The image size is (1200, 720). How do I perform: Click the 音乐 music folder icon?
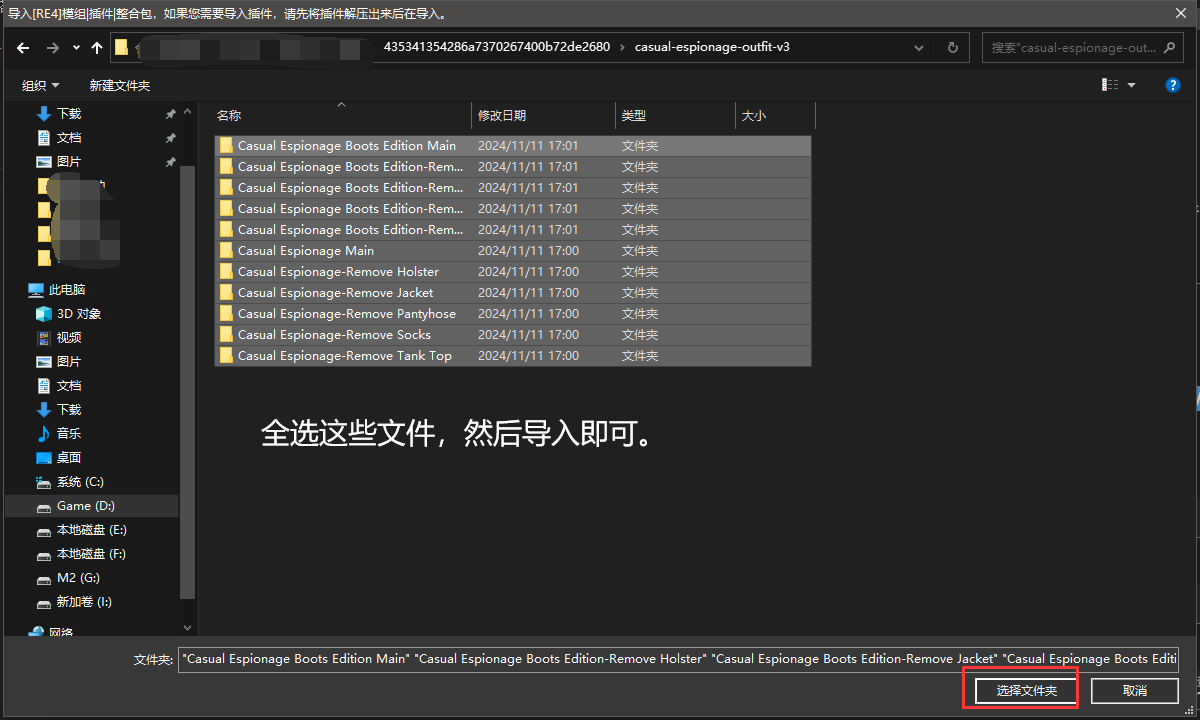44,434
